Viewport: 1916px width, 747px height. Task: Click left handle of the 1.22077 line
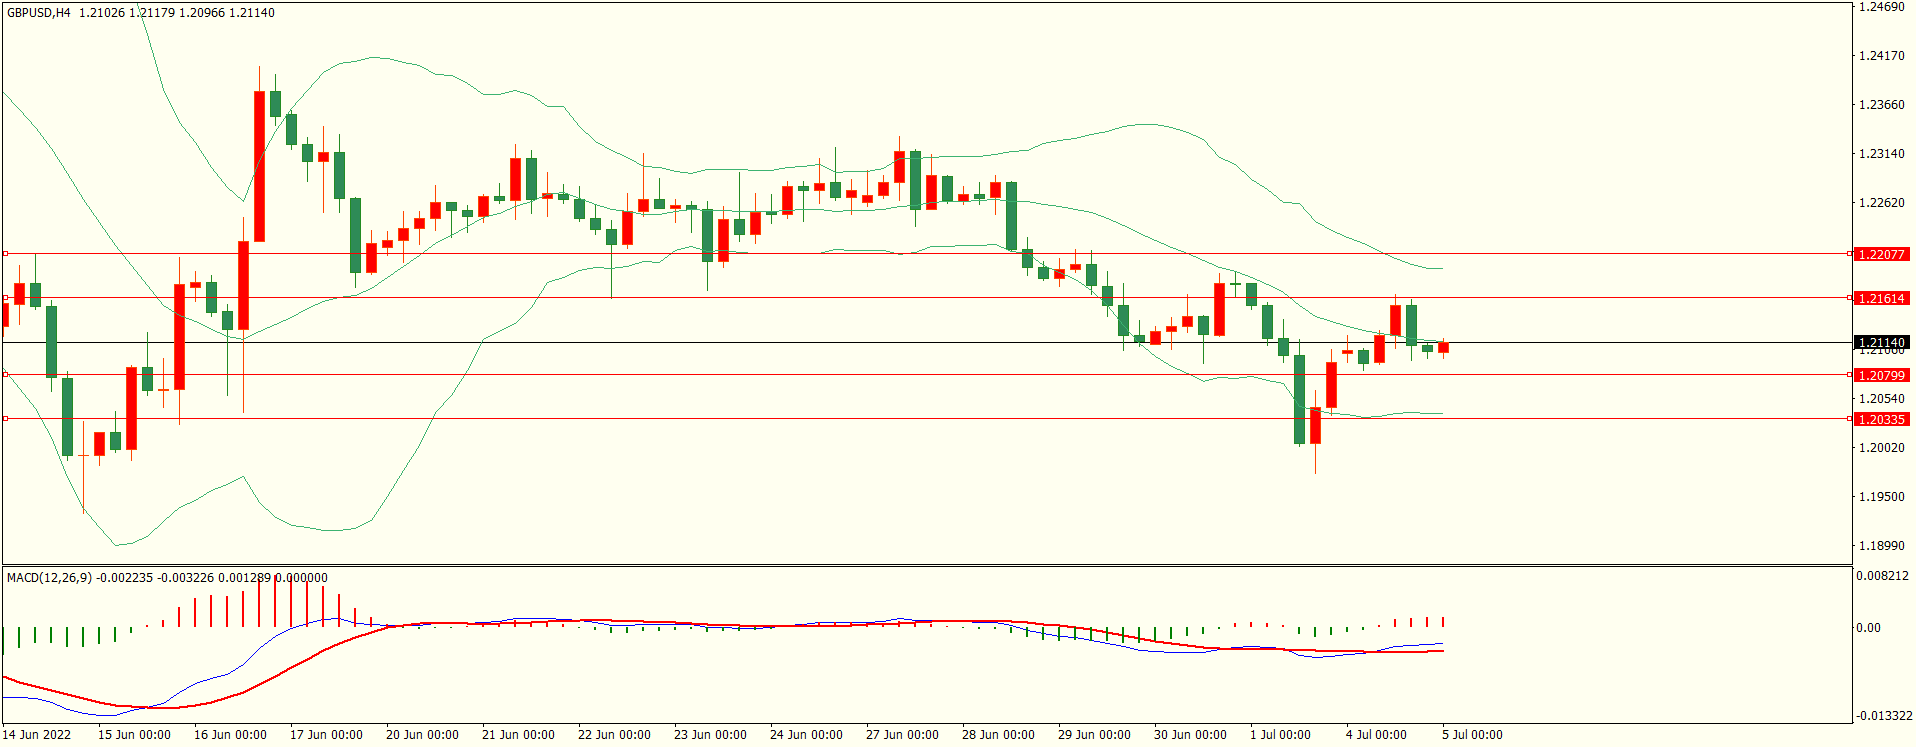[5, 254]
